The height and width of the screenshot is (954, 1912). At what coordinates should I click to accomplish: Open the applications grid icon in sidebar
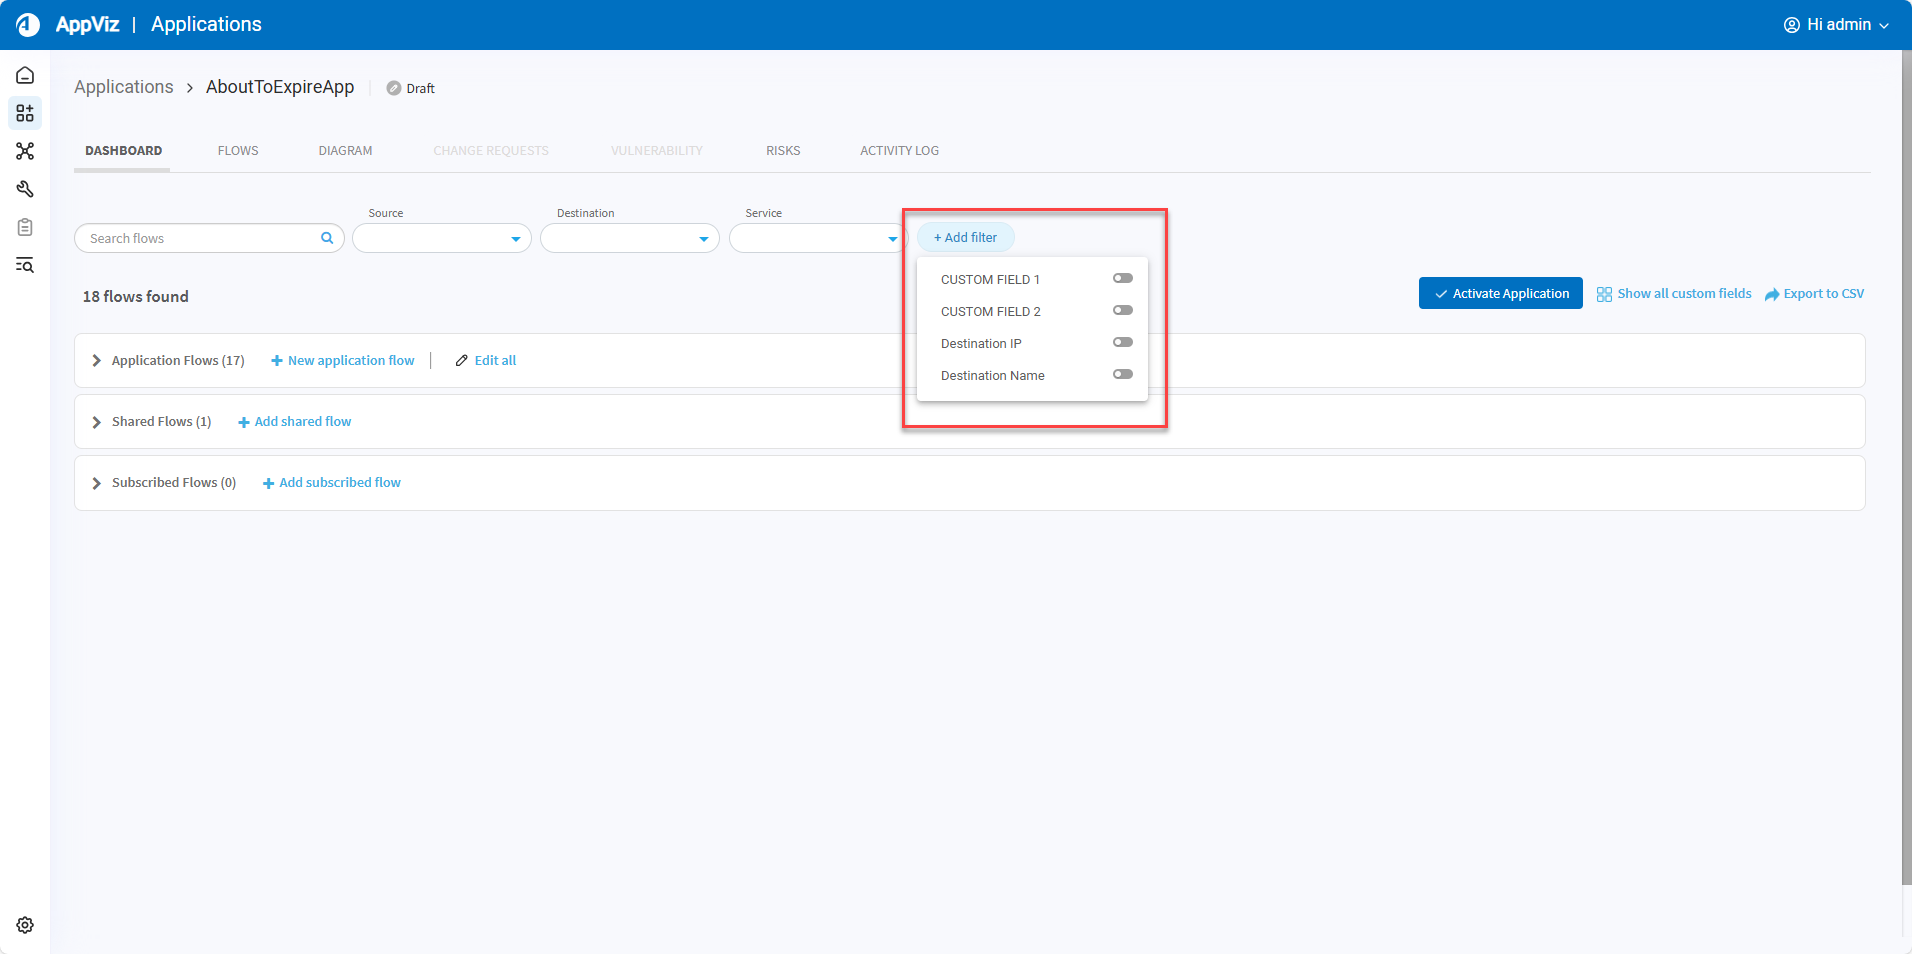point(25,113)
